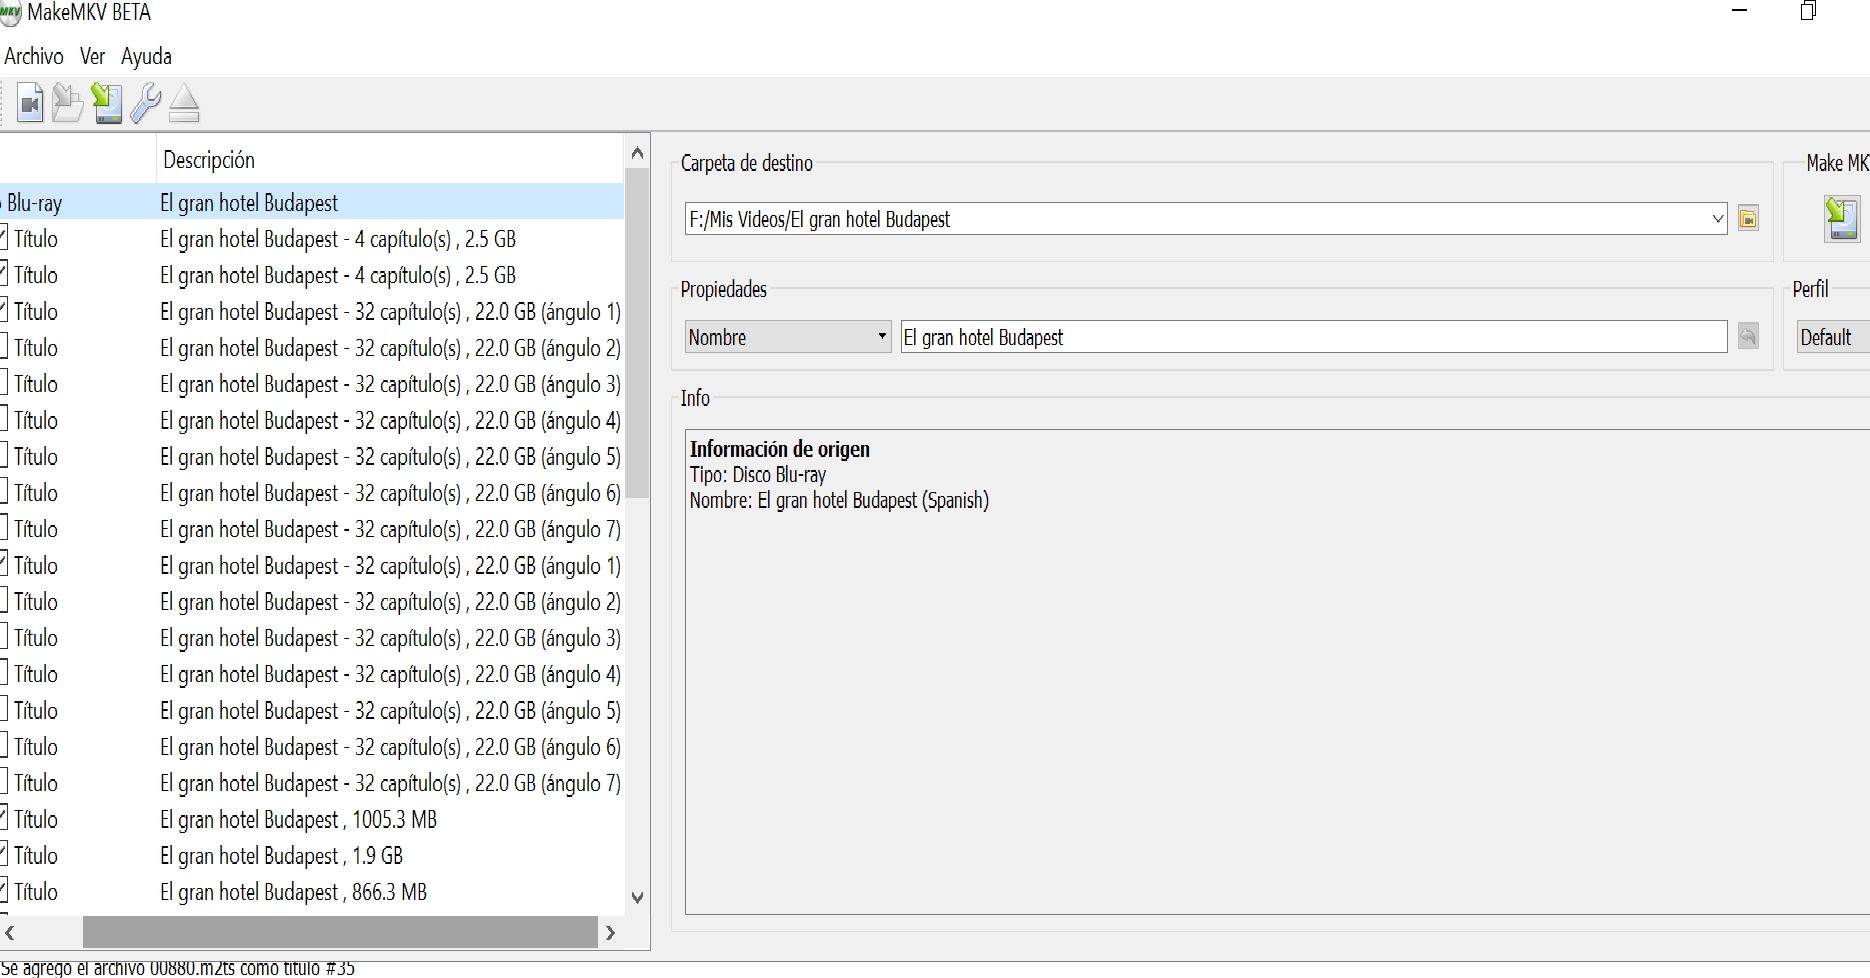The width and height of the screenshot is (1870, 978).
Task: Click the title list scroll-down arrow
Action: [x=637, y=898]
